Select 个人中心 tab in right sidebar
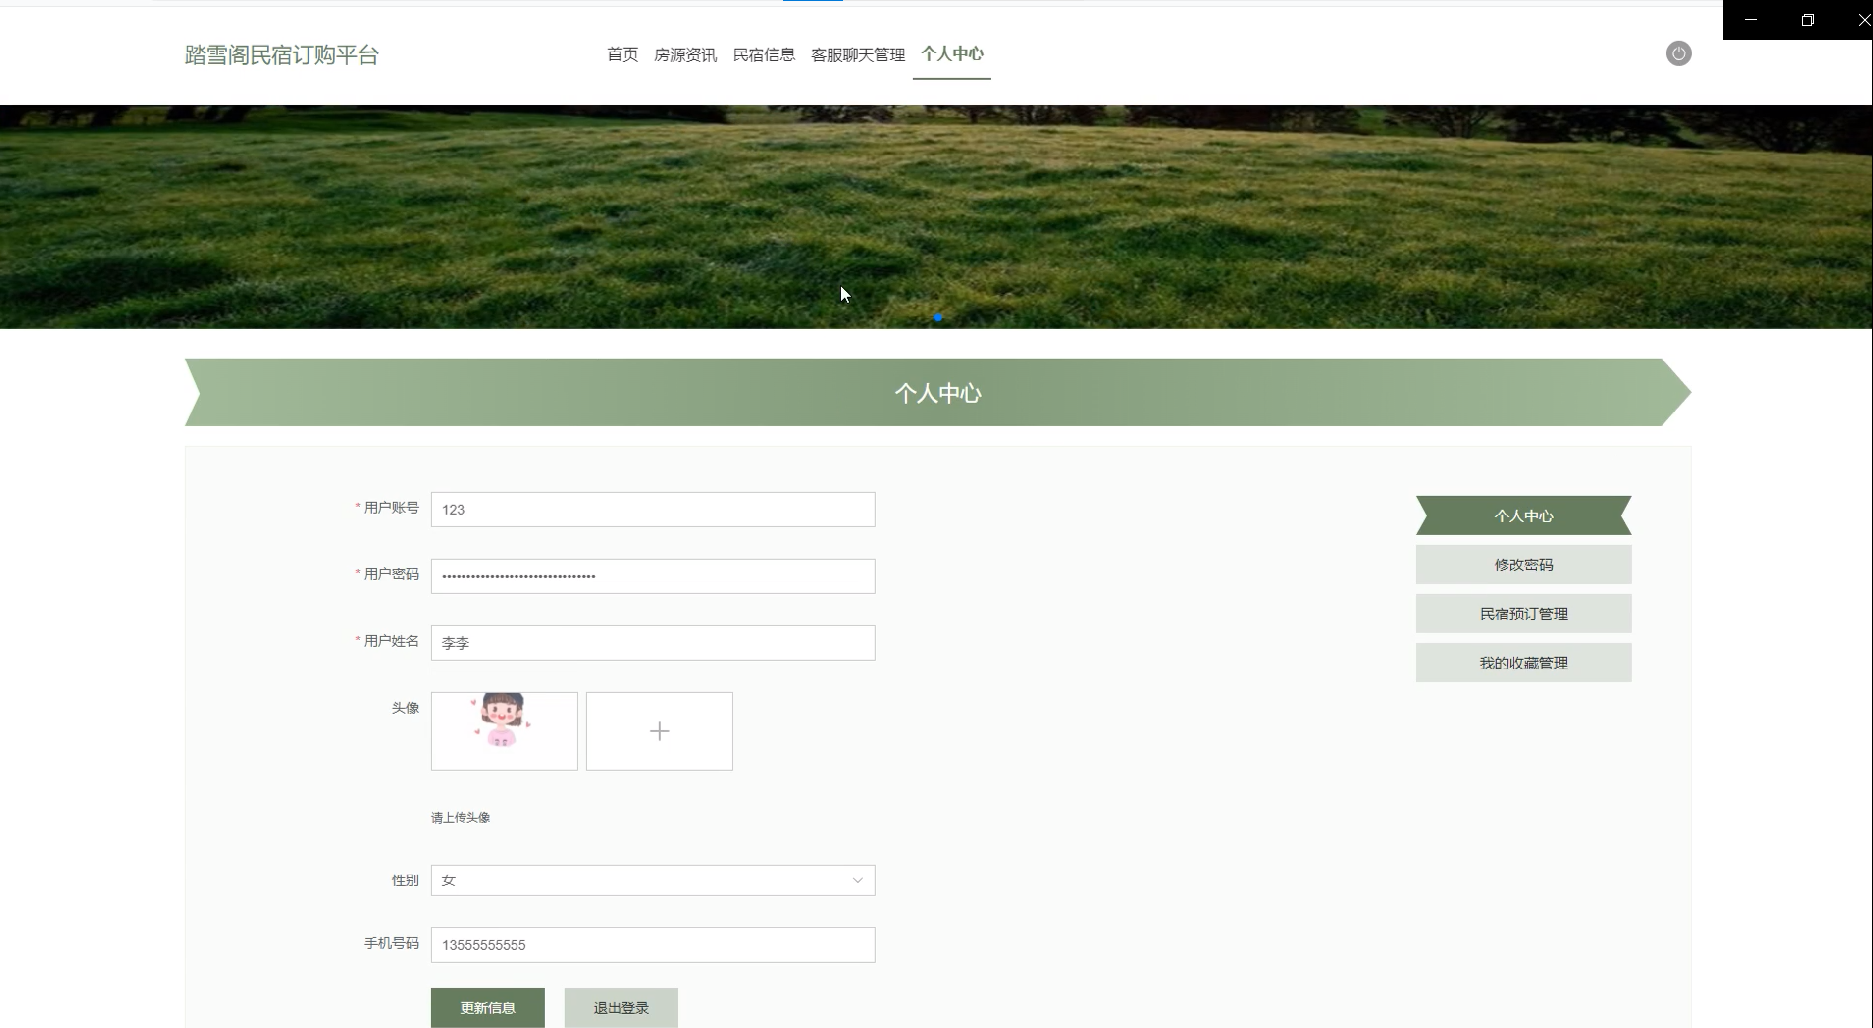 pos(1523,516)
